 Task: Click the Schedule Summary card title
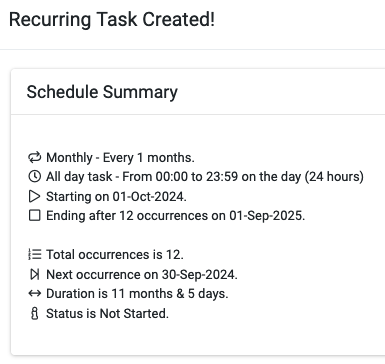(x=102, y=92)
